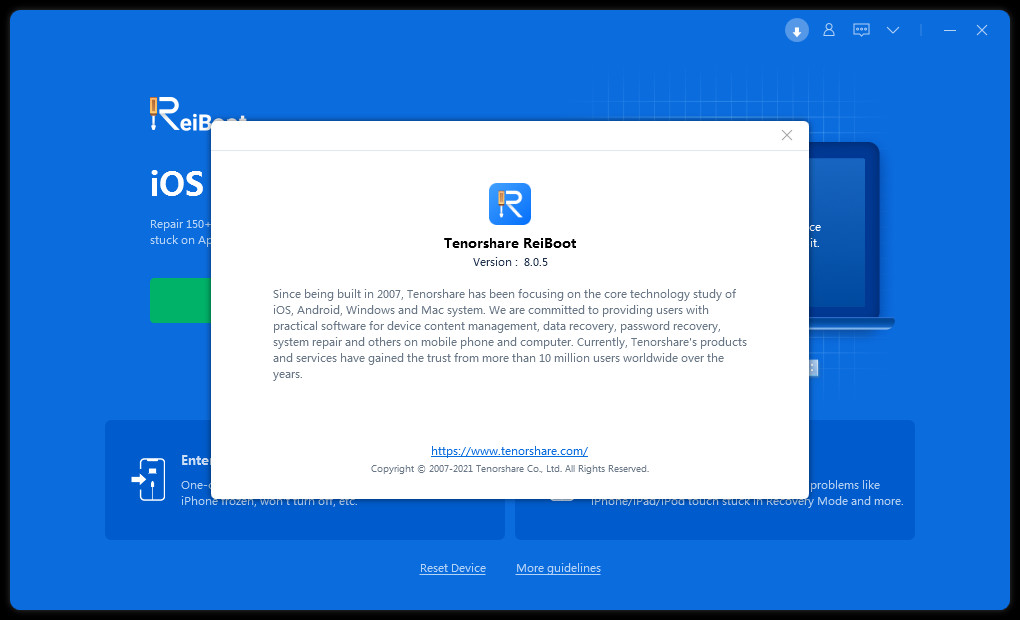The width and height of the screenshot is (1020, 620).
Task: Minimize the ReiBoot window
Action: [x=950, y=30]
